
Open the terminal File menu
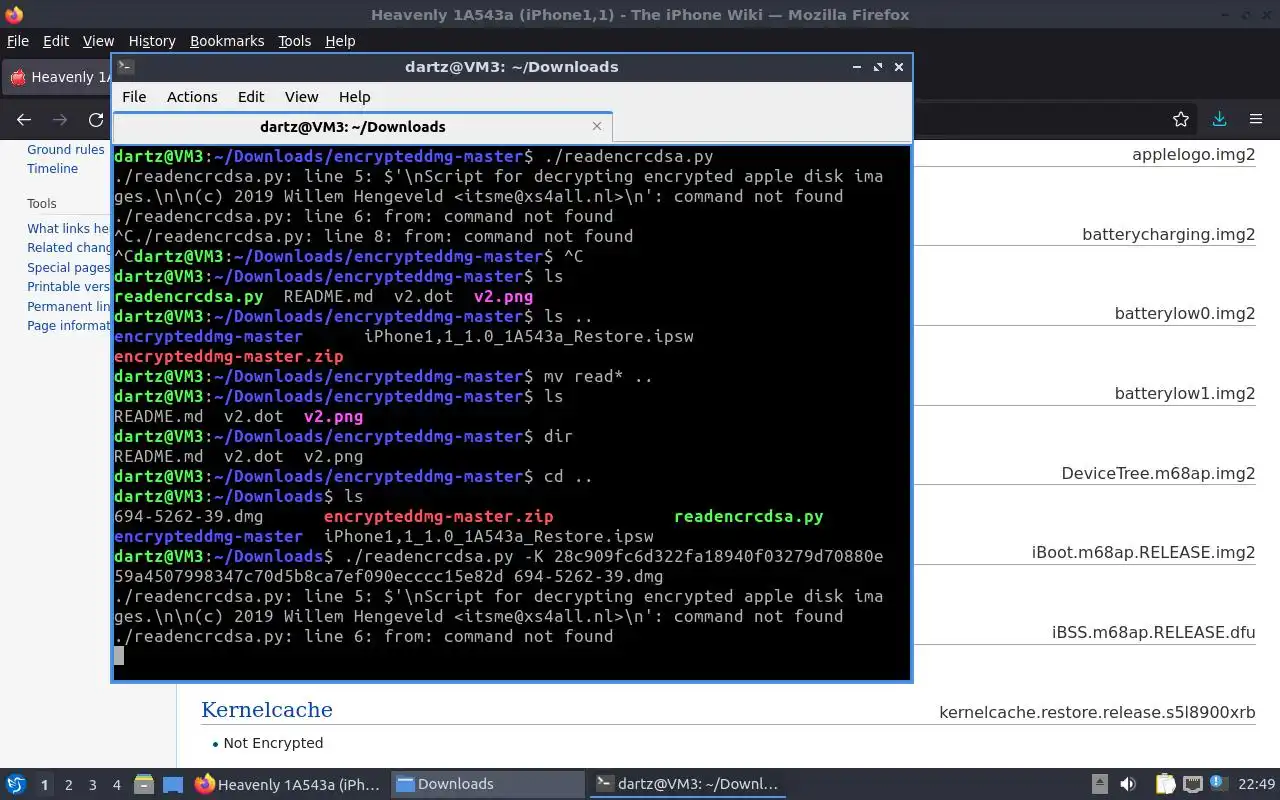(134, 97)
